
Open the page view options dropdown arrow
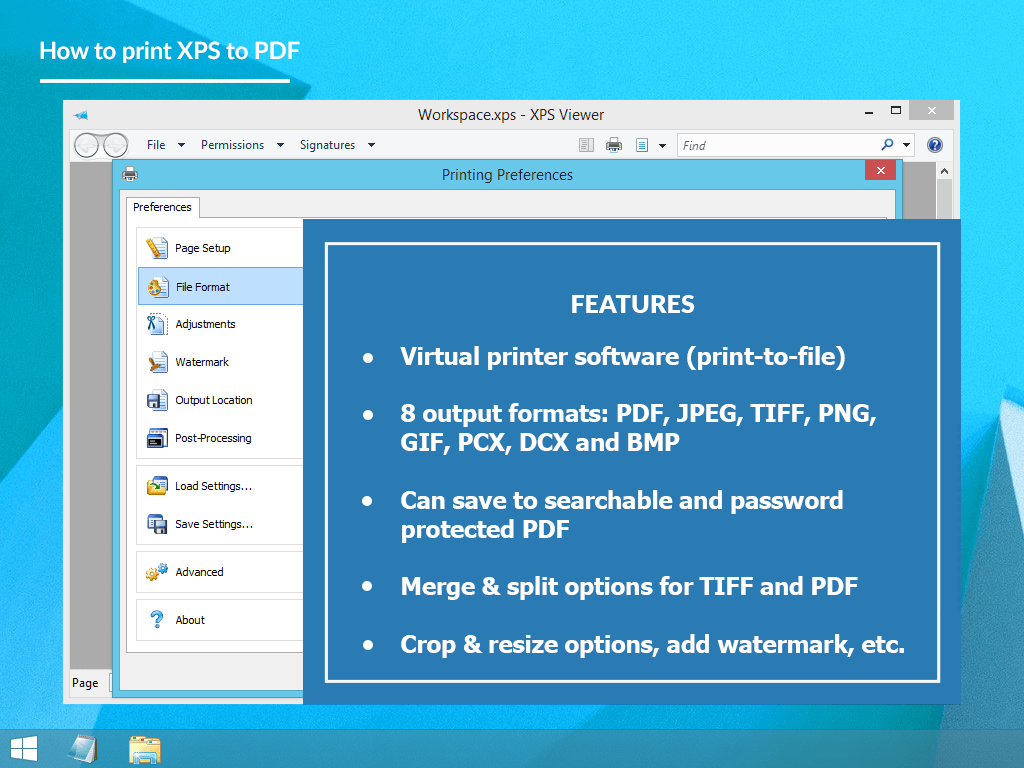point(662,146)
